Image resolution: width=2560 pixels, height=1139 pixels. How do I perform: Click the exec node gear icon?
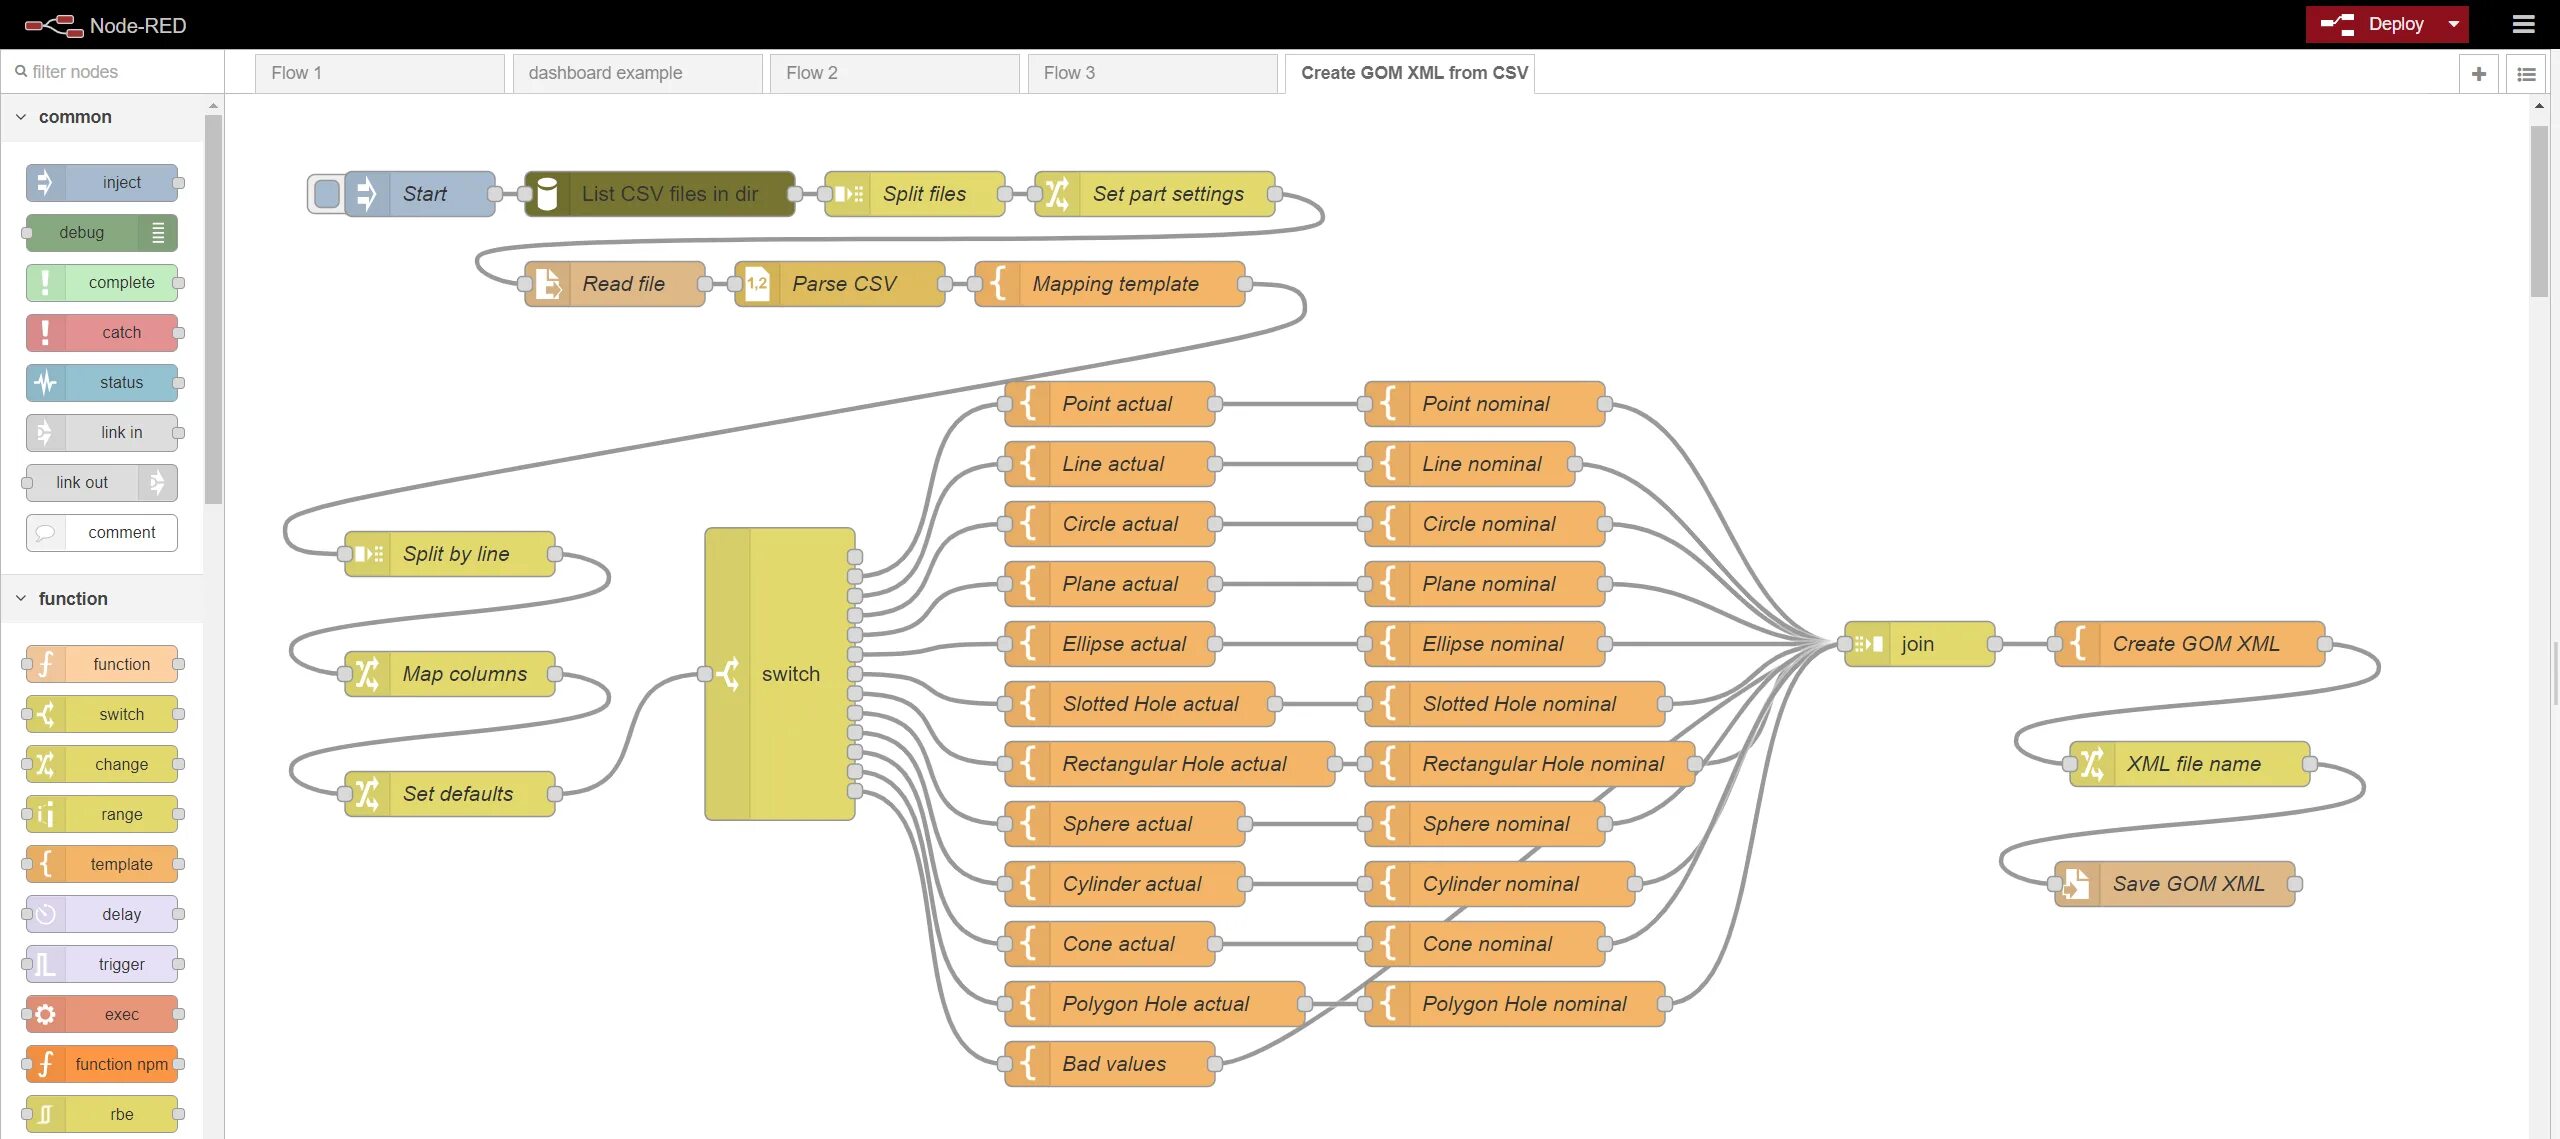[46, 1015]
